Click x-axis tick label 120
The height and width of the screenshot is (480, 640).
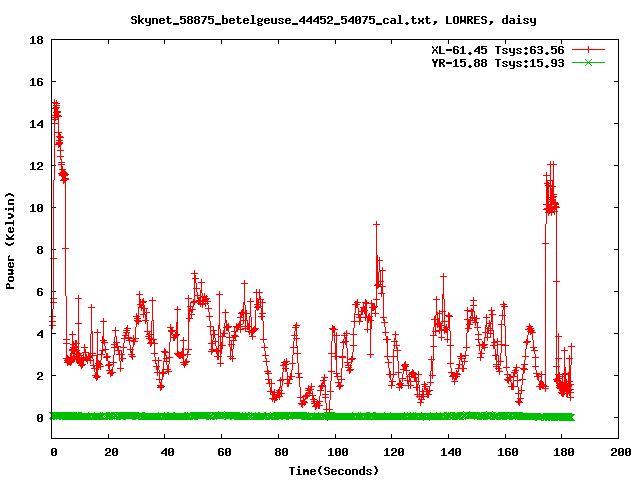(394, 452)
